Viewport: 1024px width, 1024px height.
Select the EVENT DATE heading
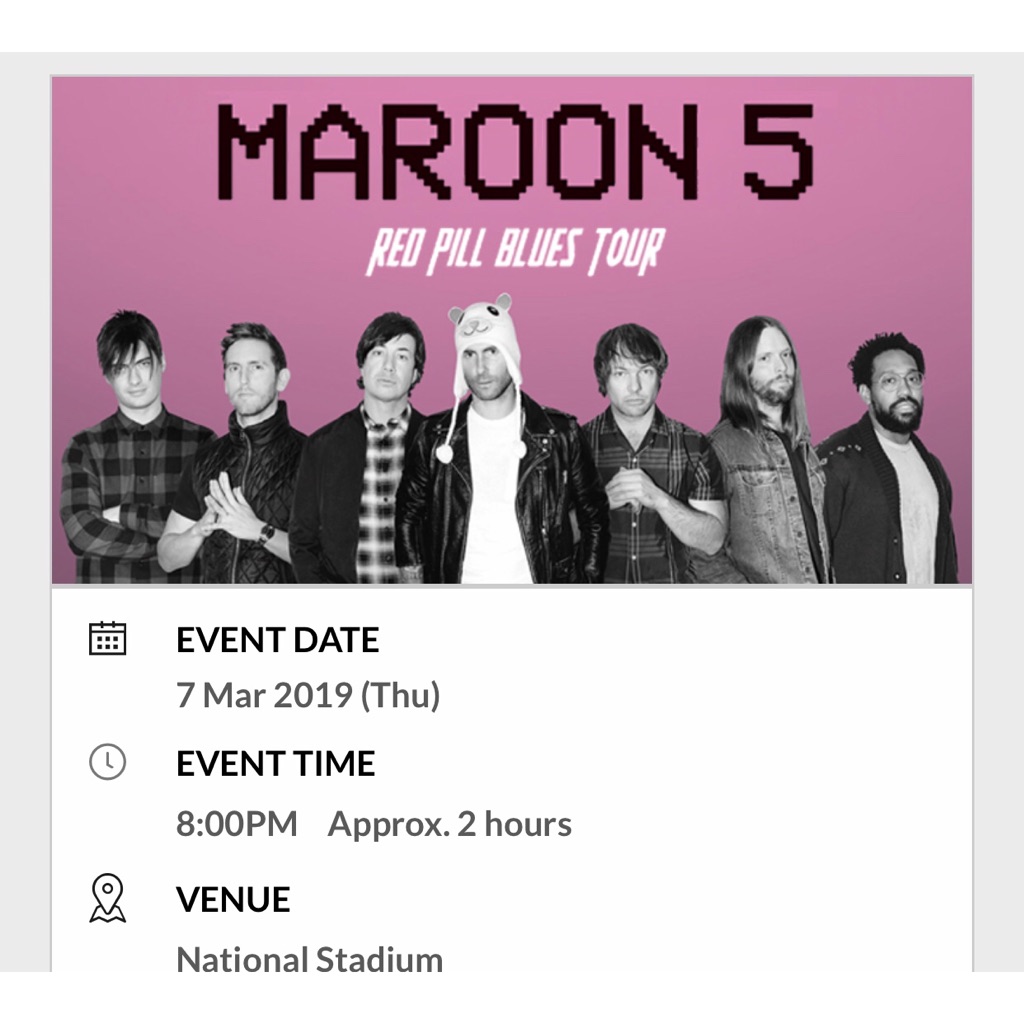click(x=278, y=639)
